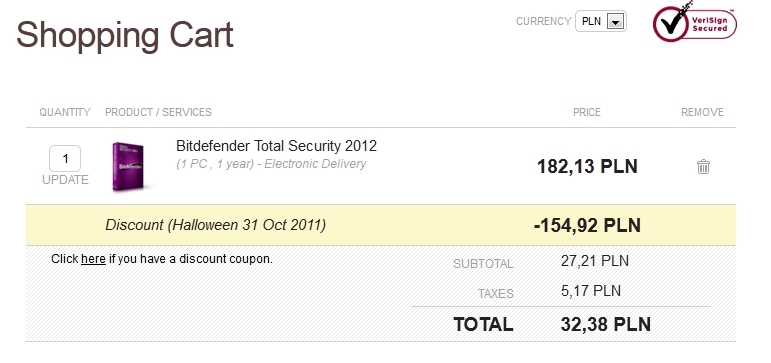Click the REMOVE column header
The image size is (771, 363).
pos(702,112)
